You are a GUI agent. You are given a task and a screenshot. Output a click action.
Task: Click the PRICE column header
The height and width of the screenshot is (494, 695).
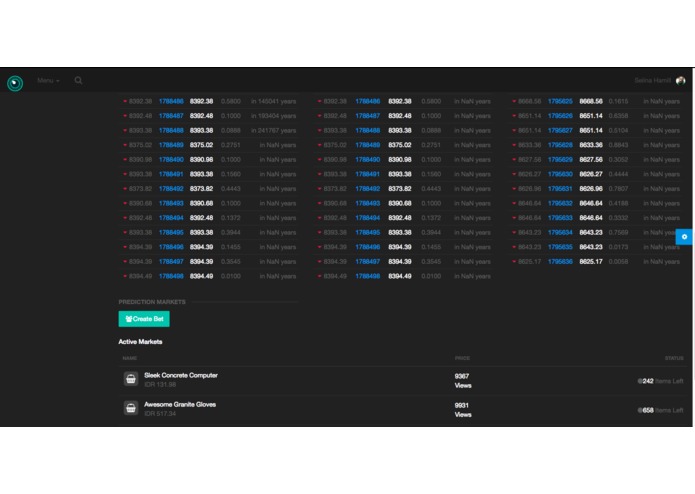(462, 358)
